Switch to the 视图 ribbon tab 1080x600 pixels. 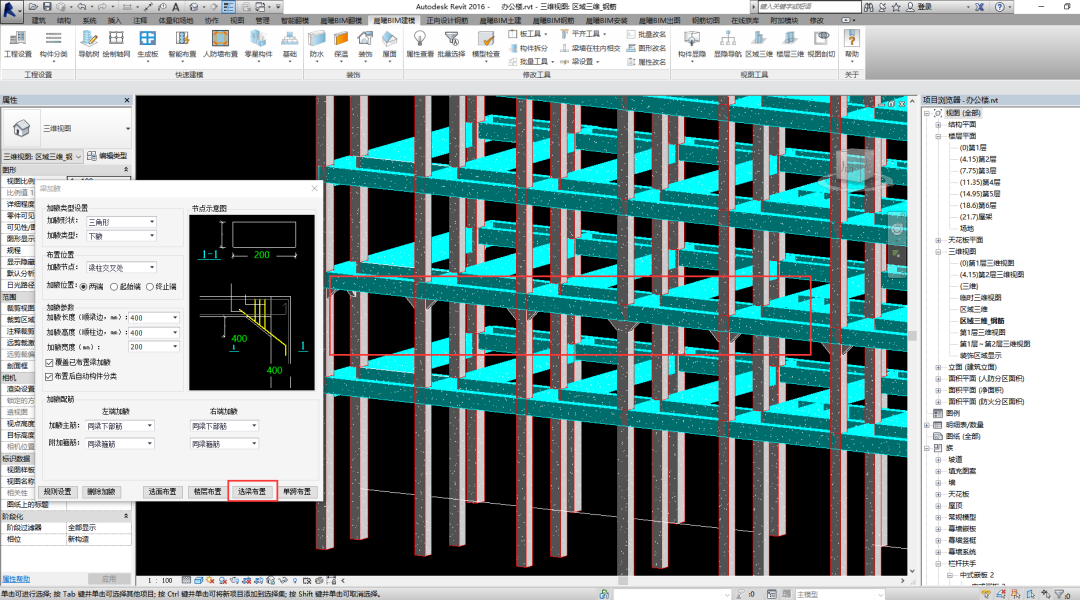(237, 20)
